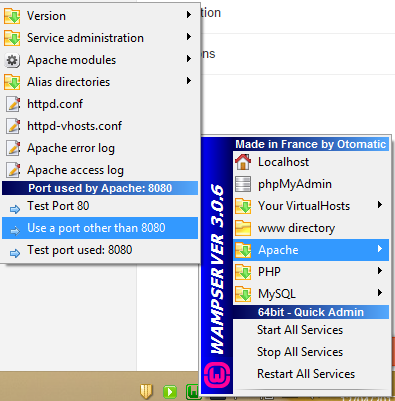Click the Alias directories folder icon
Image resolution: width=395 pixels, height=401 pixels.
[x=12, y=82]
